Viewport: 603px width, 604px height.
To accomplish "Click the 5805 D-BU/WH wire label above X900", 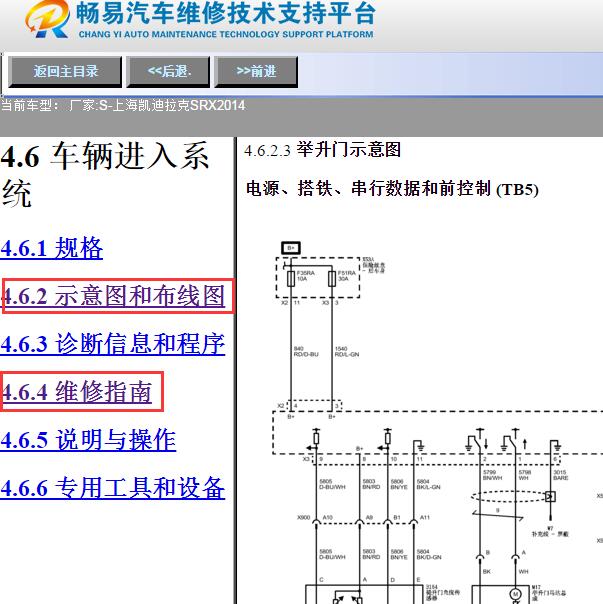I will tap(332, 484).
